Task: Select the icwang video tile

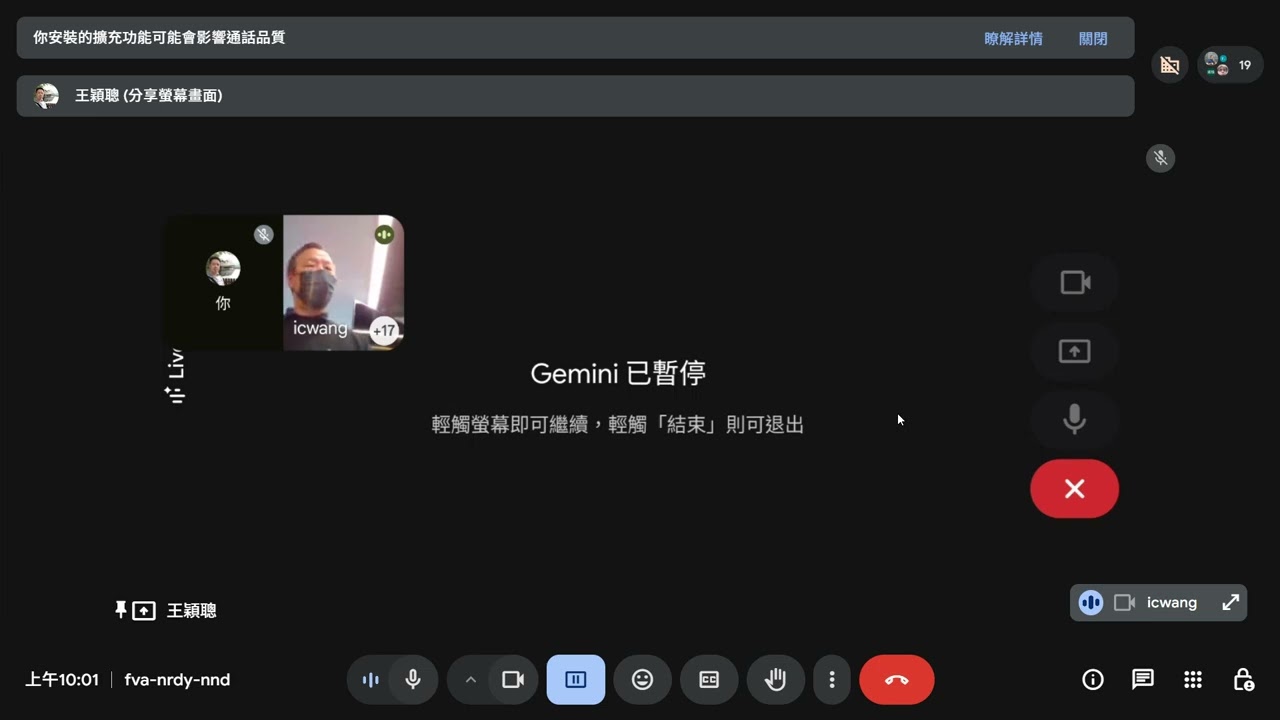Action: [343, 283]
